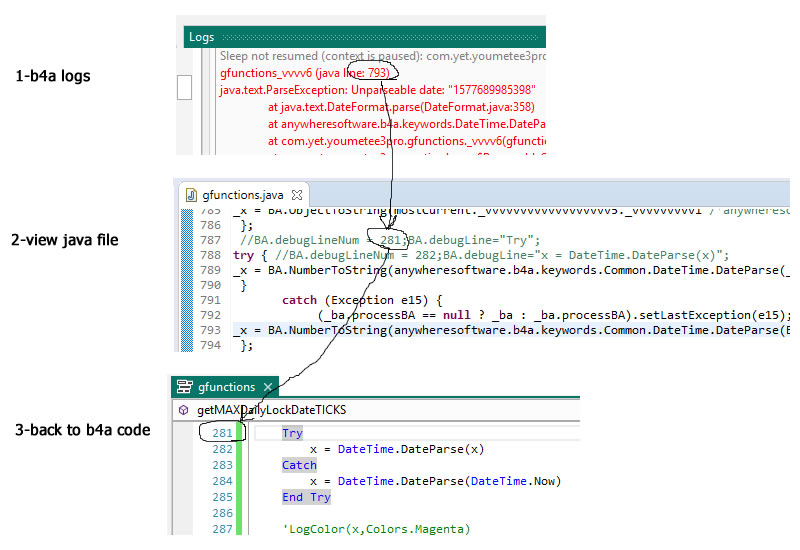Click the module icon on gfunctions tab
Image resolution: width=800 pixels, height=550 pixels.
(x=185, y=387)
